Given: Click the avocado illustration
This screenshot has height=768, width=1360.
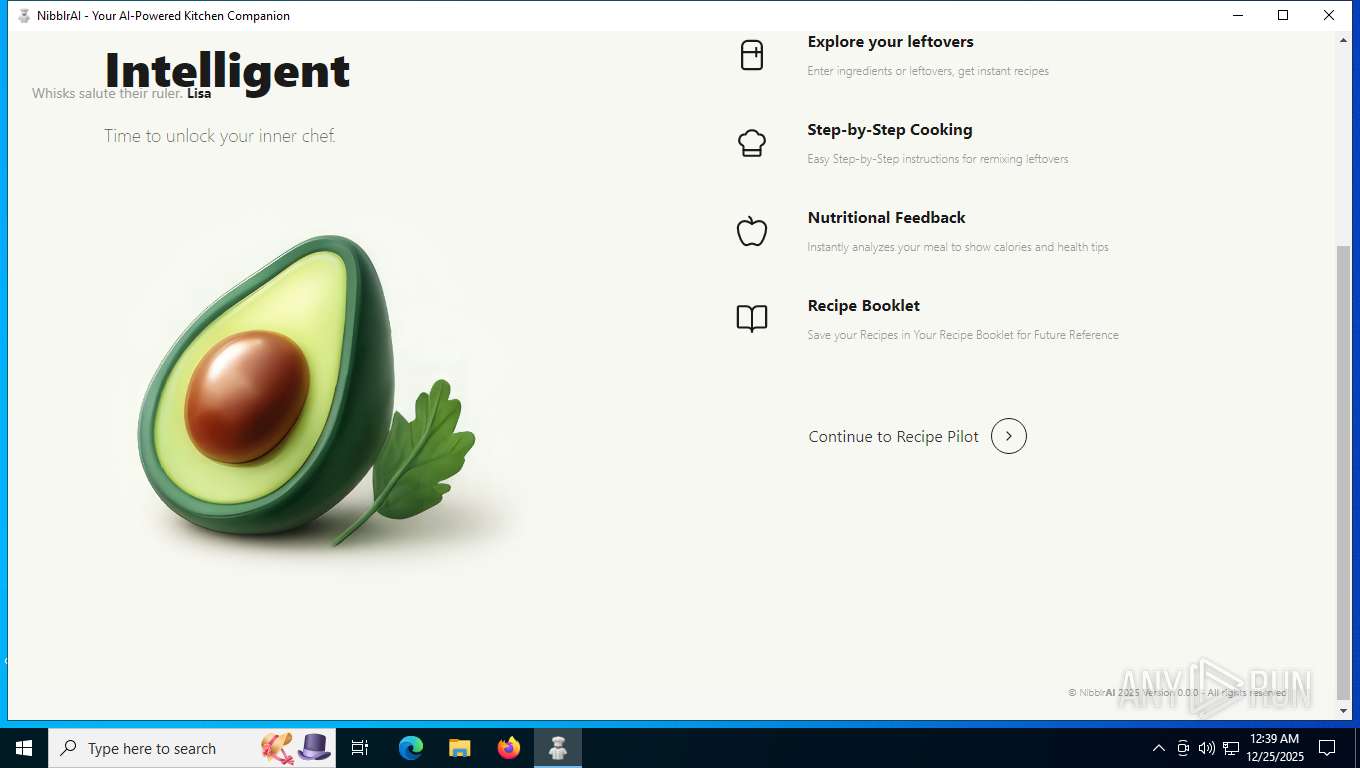Looking at the screenshot, I should [x=306, y=390].
